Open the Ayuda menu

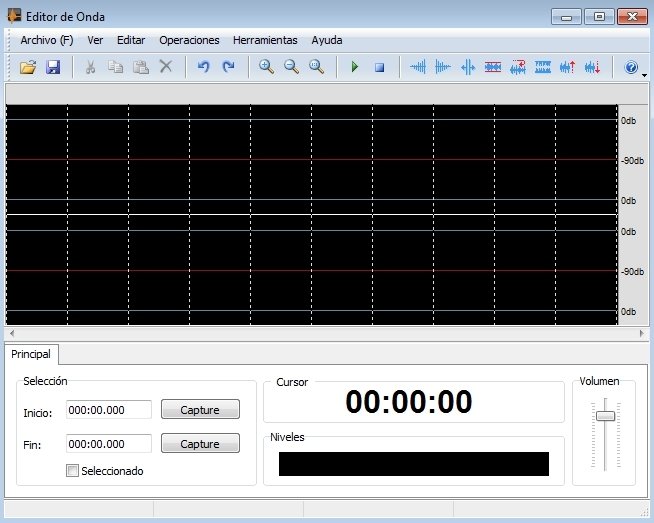(x=327, y=40)
